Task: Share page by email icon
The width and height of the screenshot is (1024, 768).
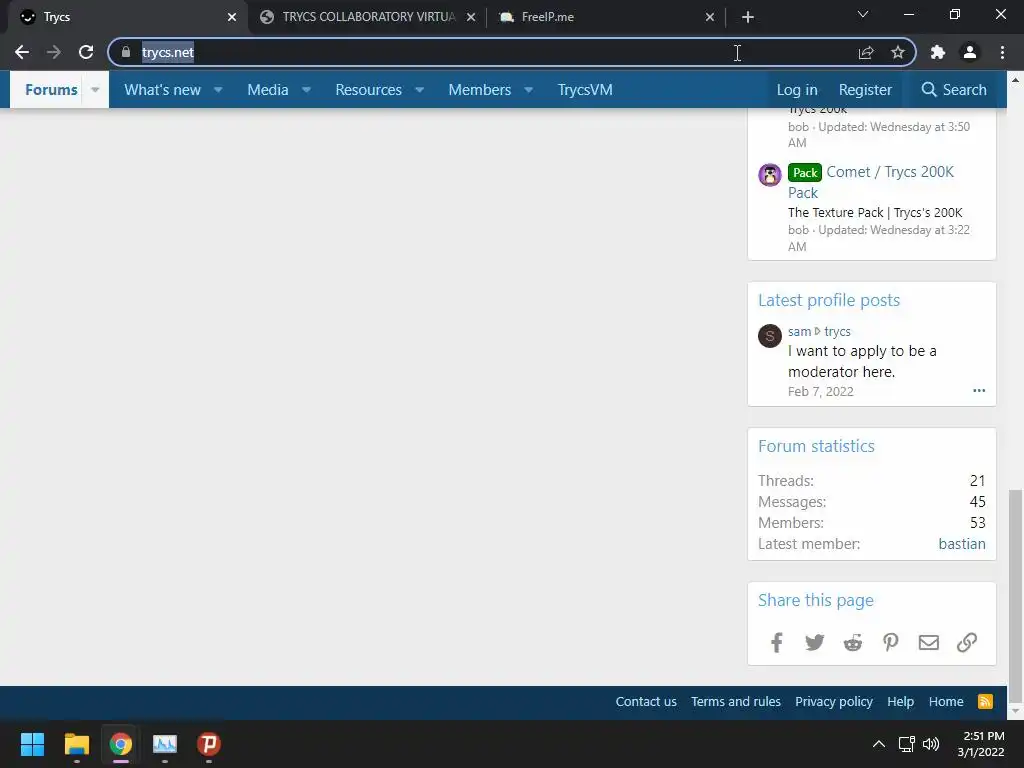Action: (x=929, y=643)
